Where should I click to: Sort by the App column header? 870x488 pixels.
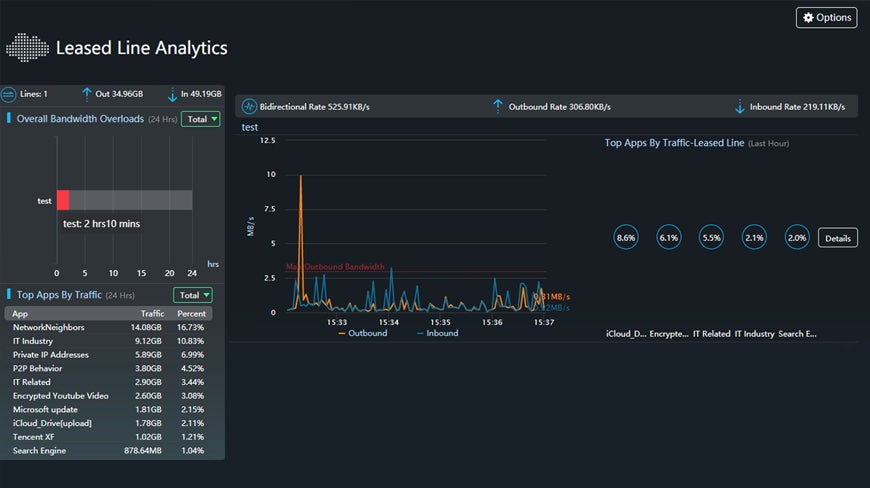click(20, 313)
